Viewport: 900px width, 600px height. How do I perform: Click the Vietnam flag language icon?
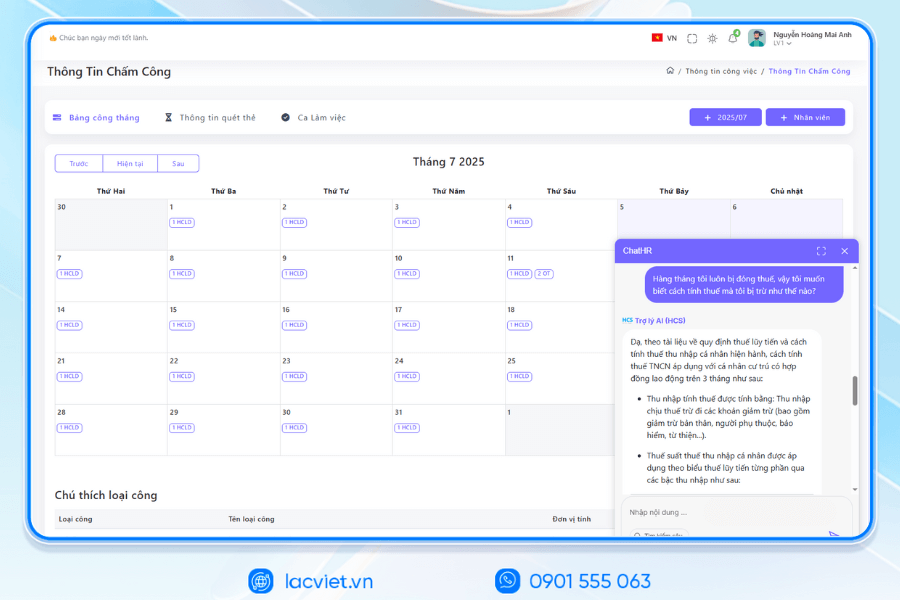point(657,38)
